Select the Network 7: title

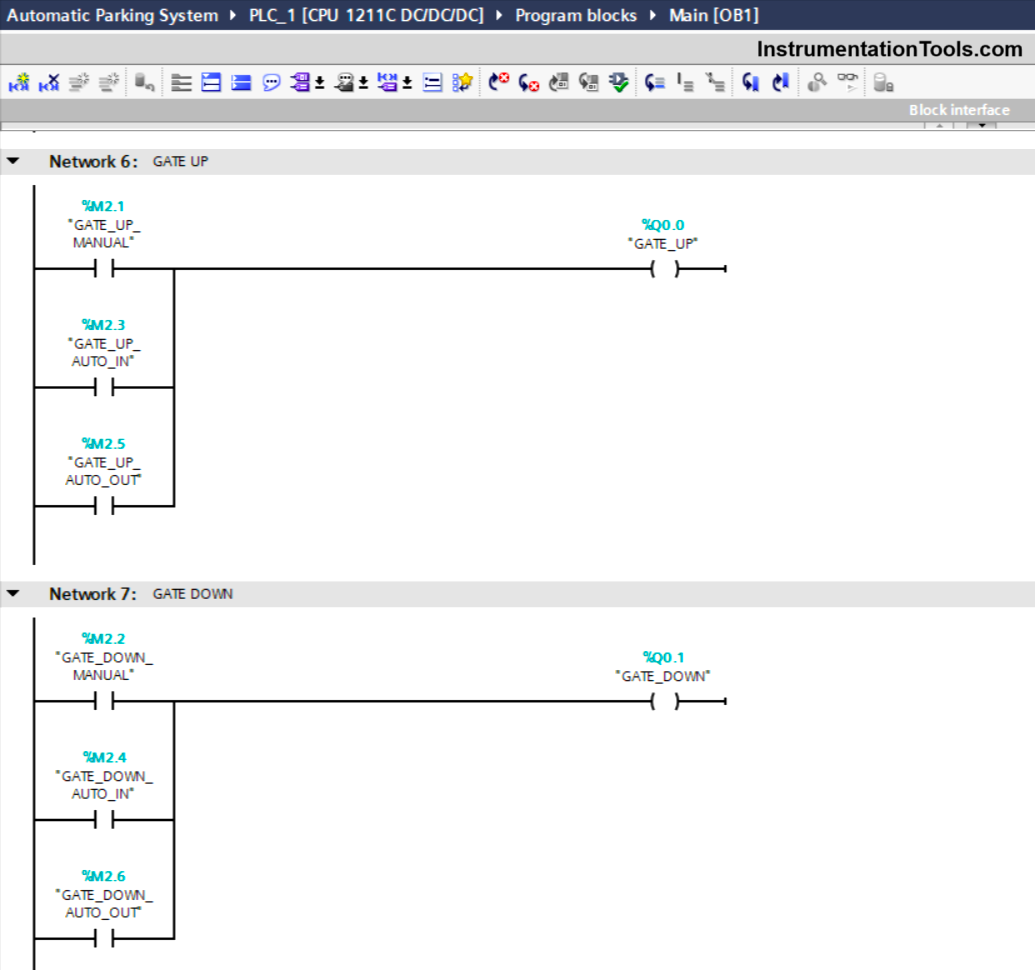coord(93,595)
